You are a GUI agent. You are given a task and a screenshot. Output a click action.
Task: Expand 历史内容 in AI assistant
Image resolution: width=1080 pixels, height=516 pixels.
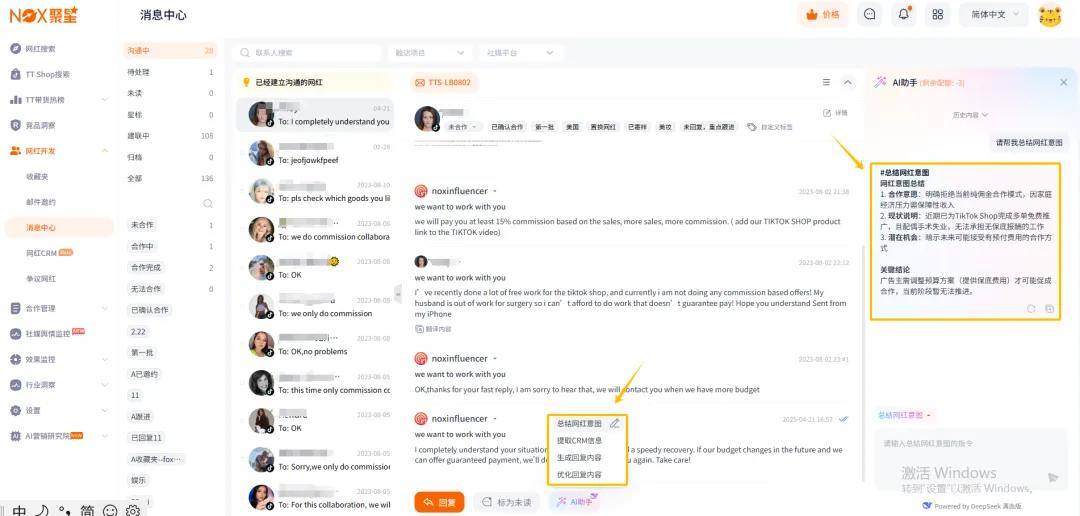[x=970, y=115]
